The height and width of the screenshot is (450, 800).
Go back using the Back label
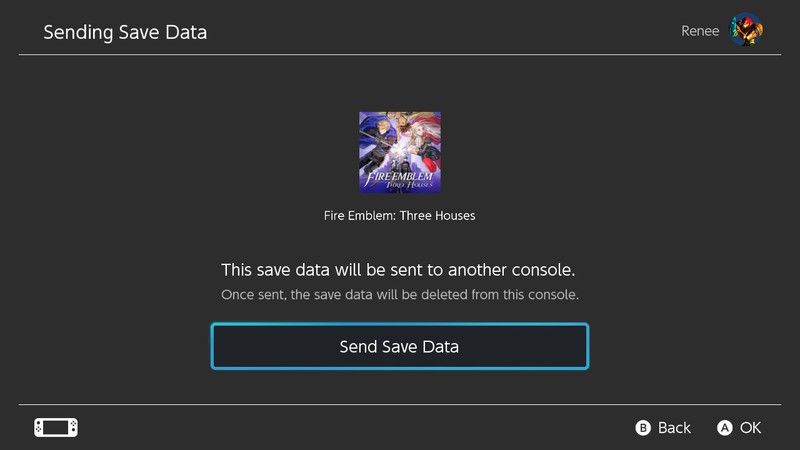[674, 428]
